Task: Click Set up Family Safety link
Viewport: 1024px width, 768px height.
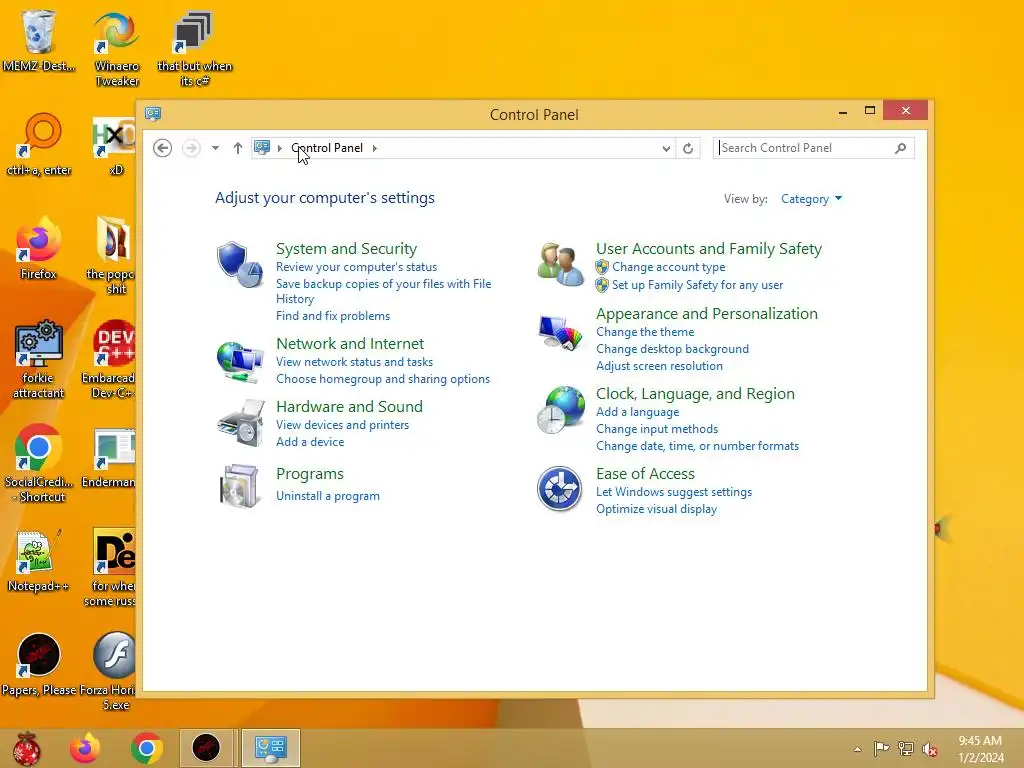Action: point(697,285)
